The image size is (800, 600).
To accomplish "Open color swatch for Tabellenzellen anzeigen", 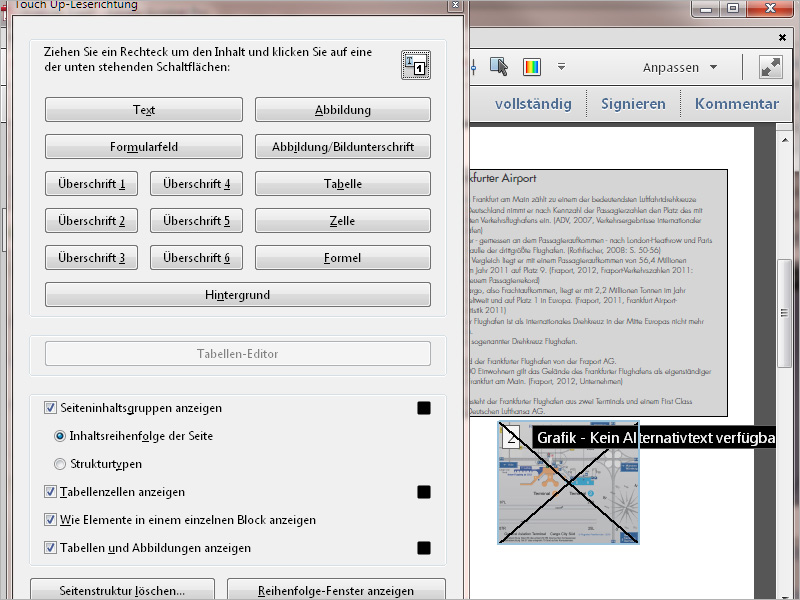I will pyautogui.click(x=423, y=492).
